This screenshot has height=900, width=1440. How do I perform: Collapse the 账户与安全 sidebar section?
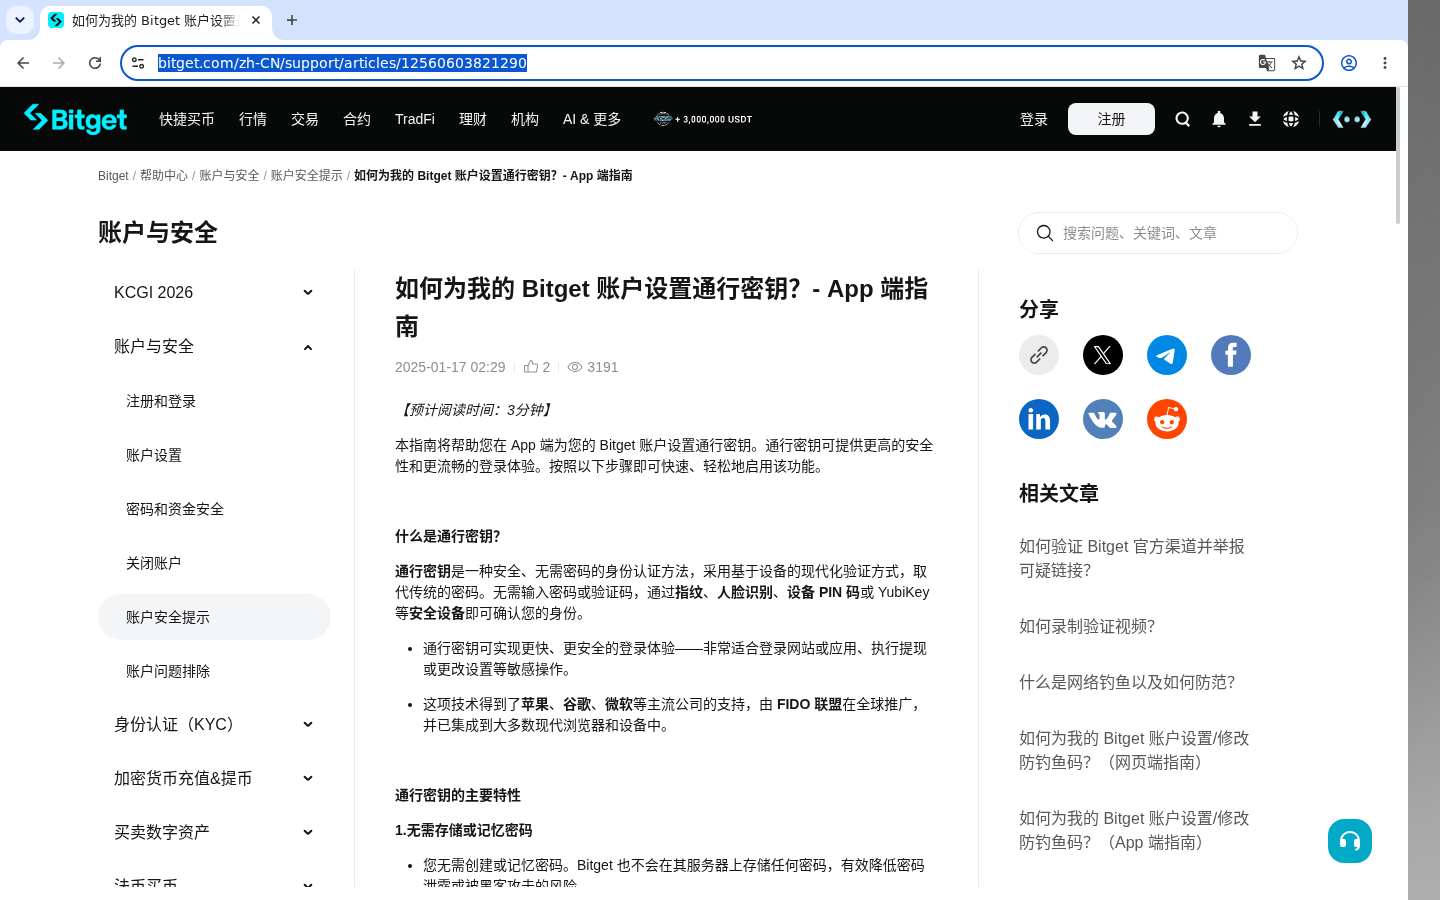coord(214,346)
